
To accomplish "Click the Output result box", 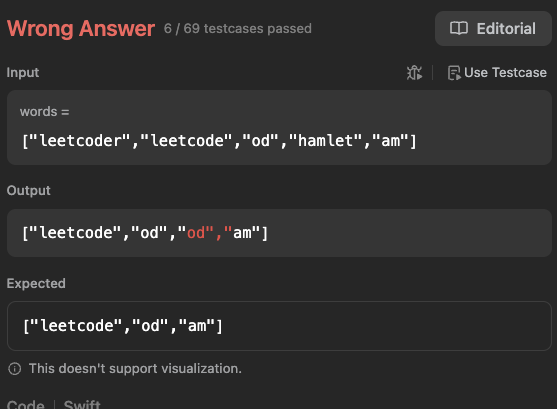I will 279,233.
